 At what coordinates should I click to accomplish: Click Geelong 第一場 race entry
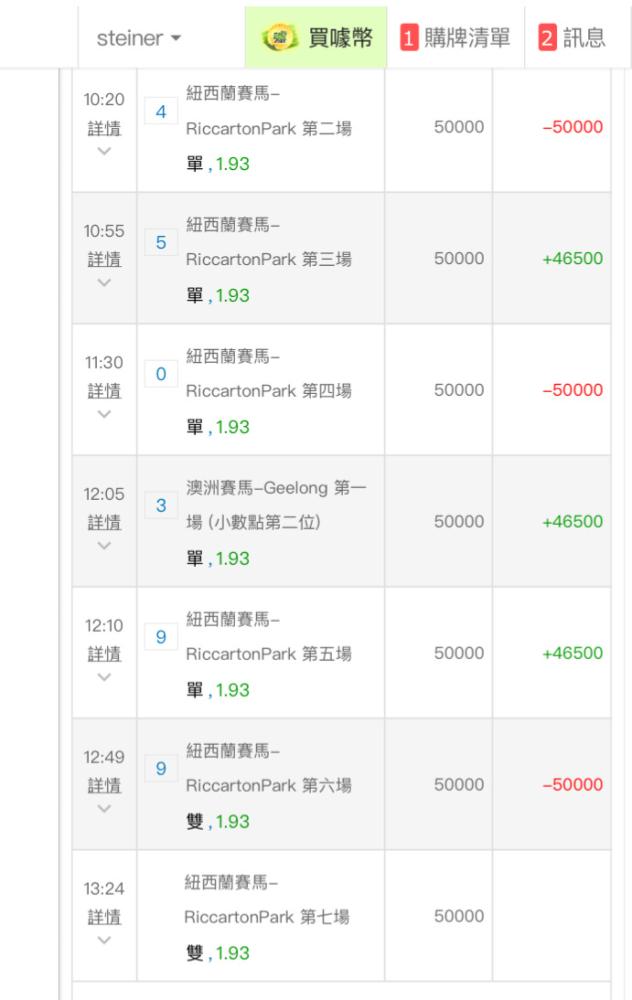(276, 505)
